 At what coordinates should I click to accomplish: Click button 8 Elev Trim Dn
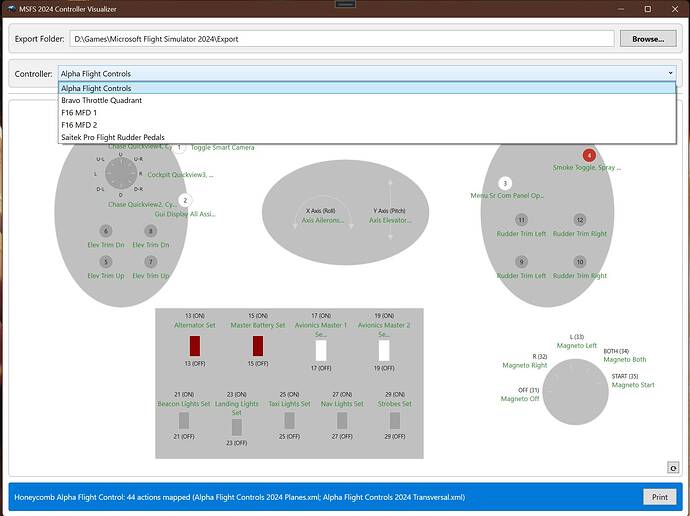pyautogui.click(x=150, y=231)
